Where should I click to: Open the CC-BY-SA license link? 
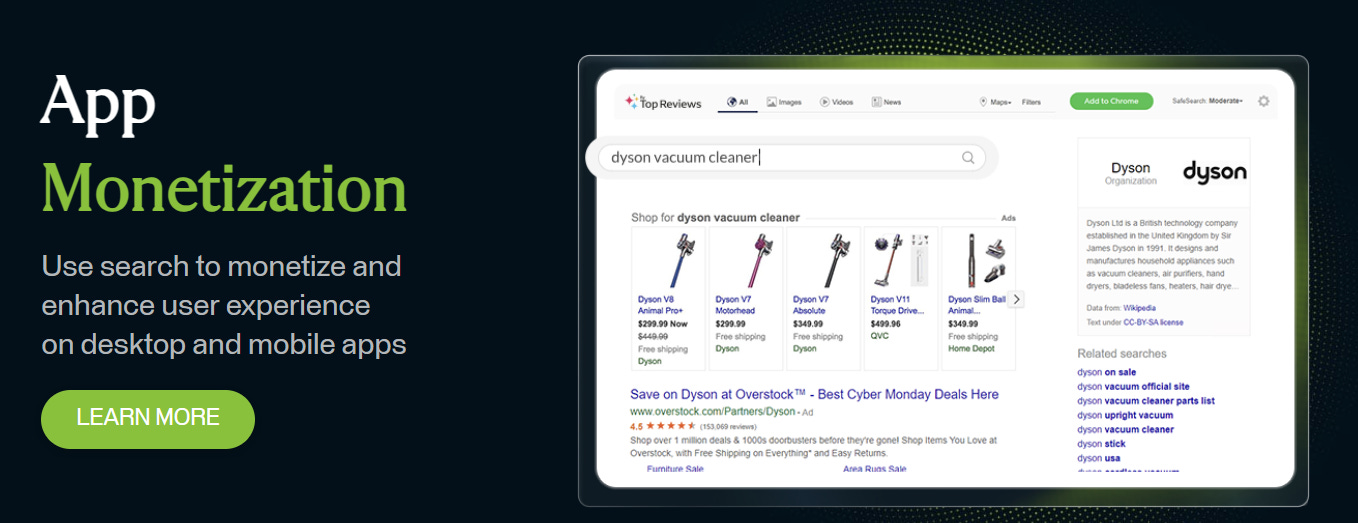pos(1153,322)
